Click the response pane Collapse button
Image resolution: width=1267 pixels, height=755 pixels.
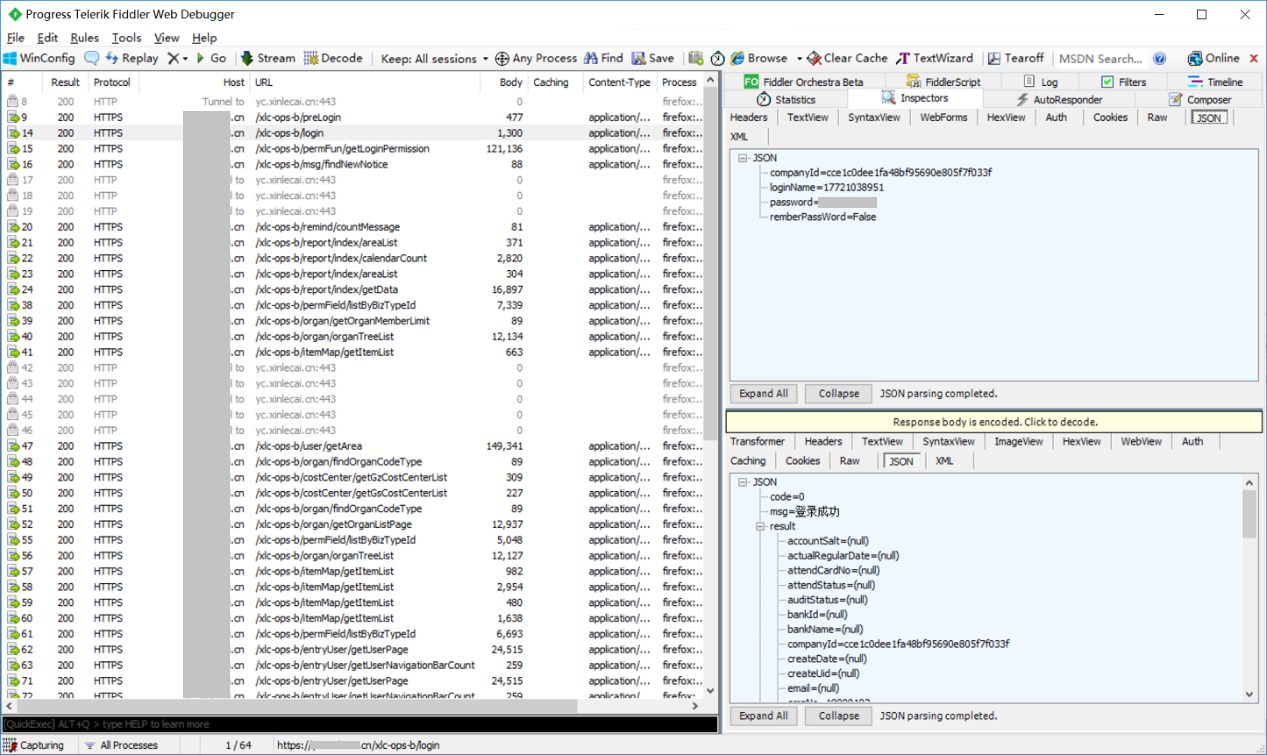click(838, 715)
